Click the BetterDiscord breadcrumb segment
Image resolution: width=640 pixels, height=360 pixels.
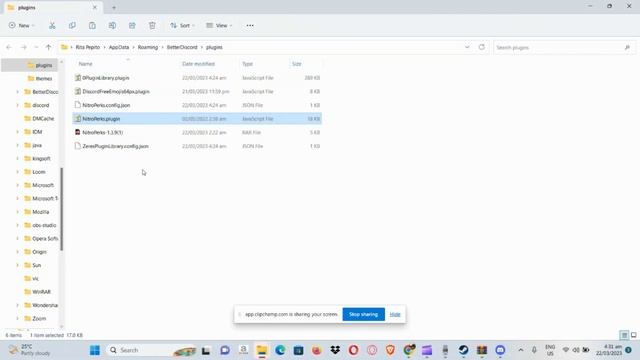tap(182, 47)
